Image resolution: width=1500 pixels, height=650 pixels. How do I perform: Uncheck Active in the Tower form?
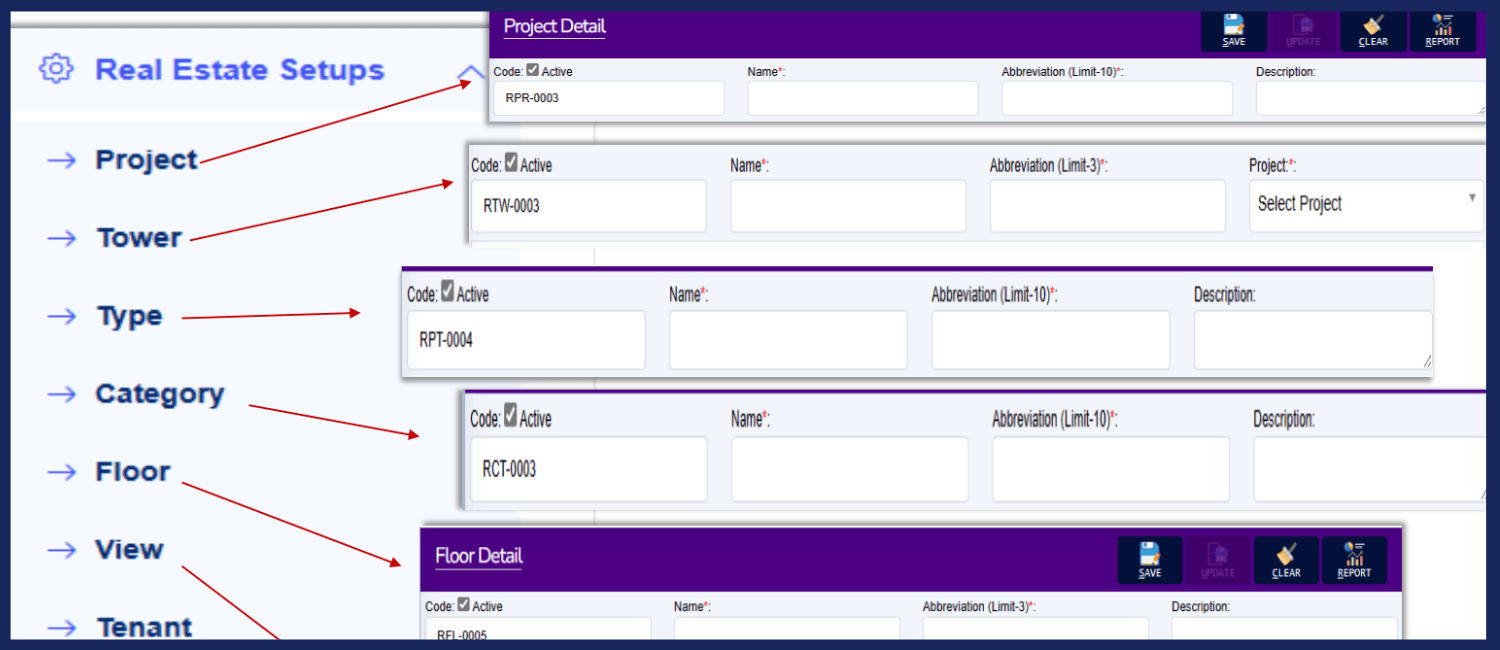513,164
